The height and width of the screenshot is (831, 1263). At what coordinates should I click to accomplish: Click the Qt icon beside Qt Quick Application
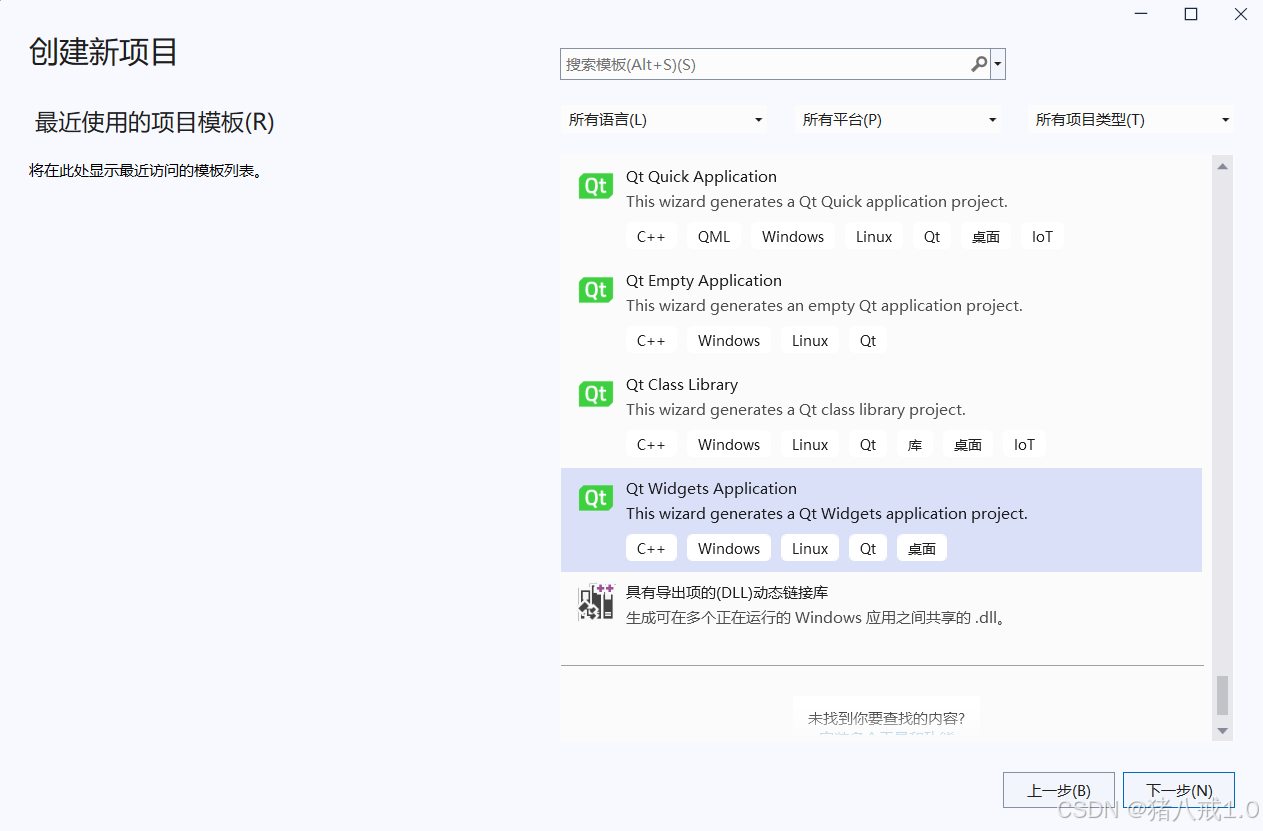tap(596, 186)
